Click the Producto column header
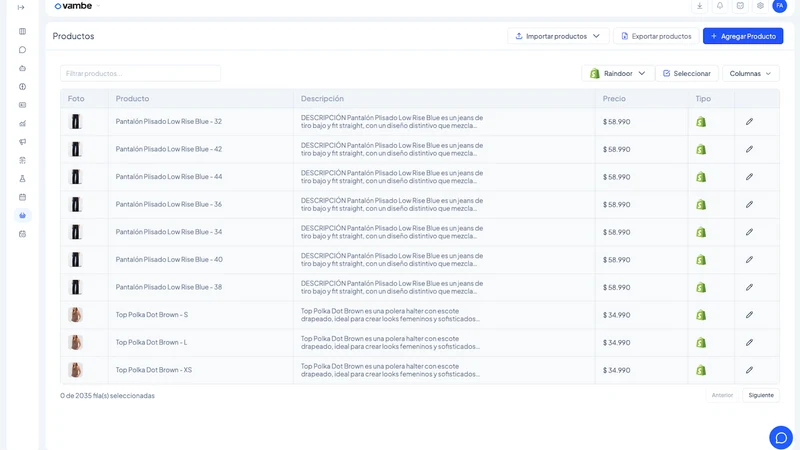Viewport: 800px width, 450px height. click(132, 98)
